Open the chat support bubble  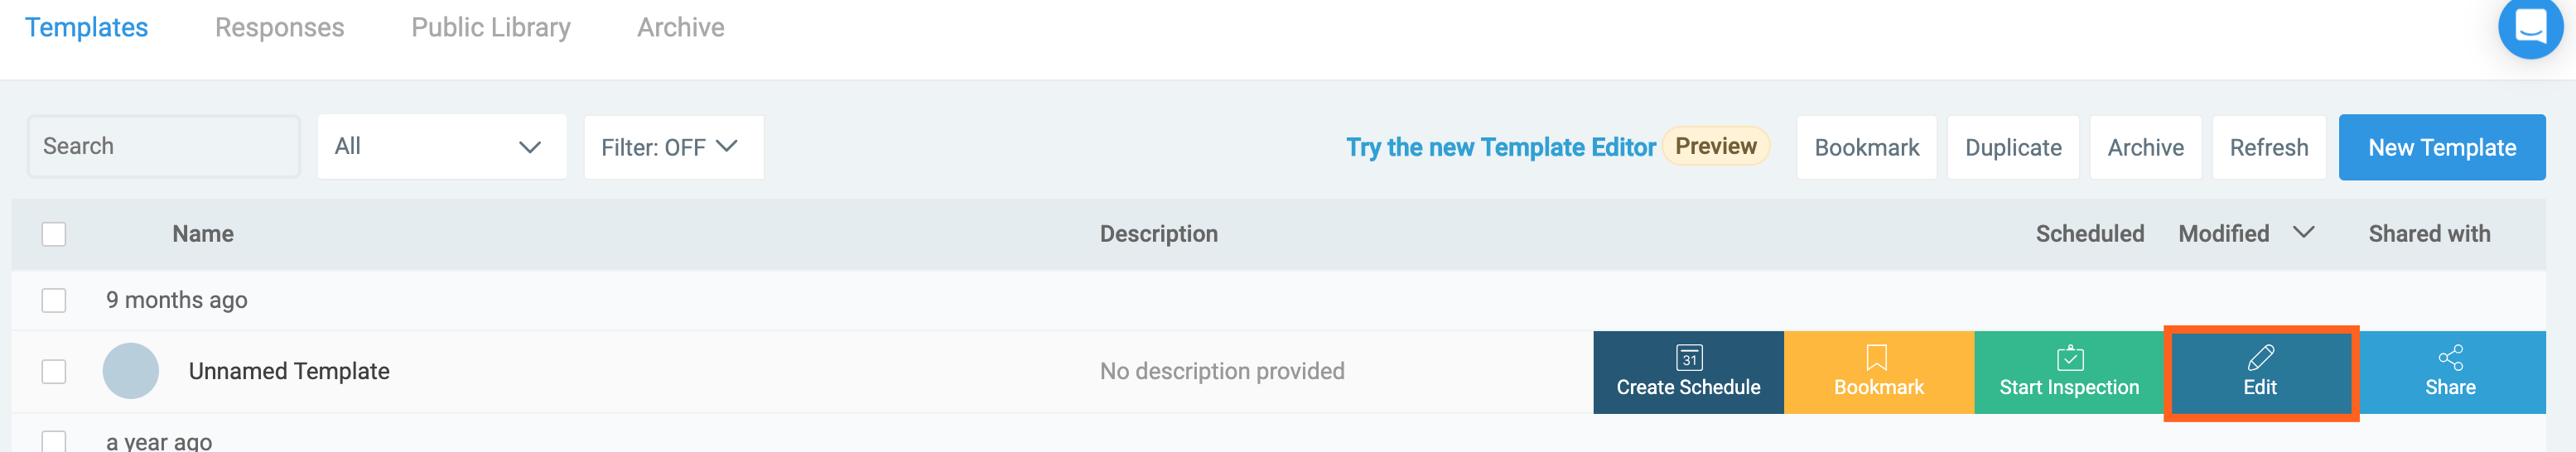[2529, 27]
